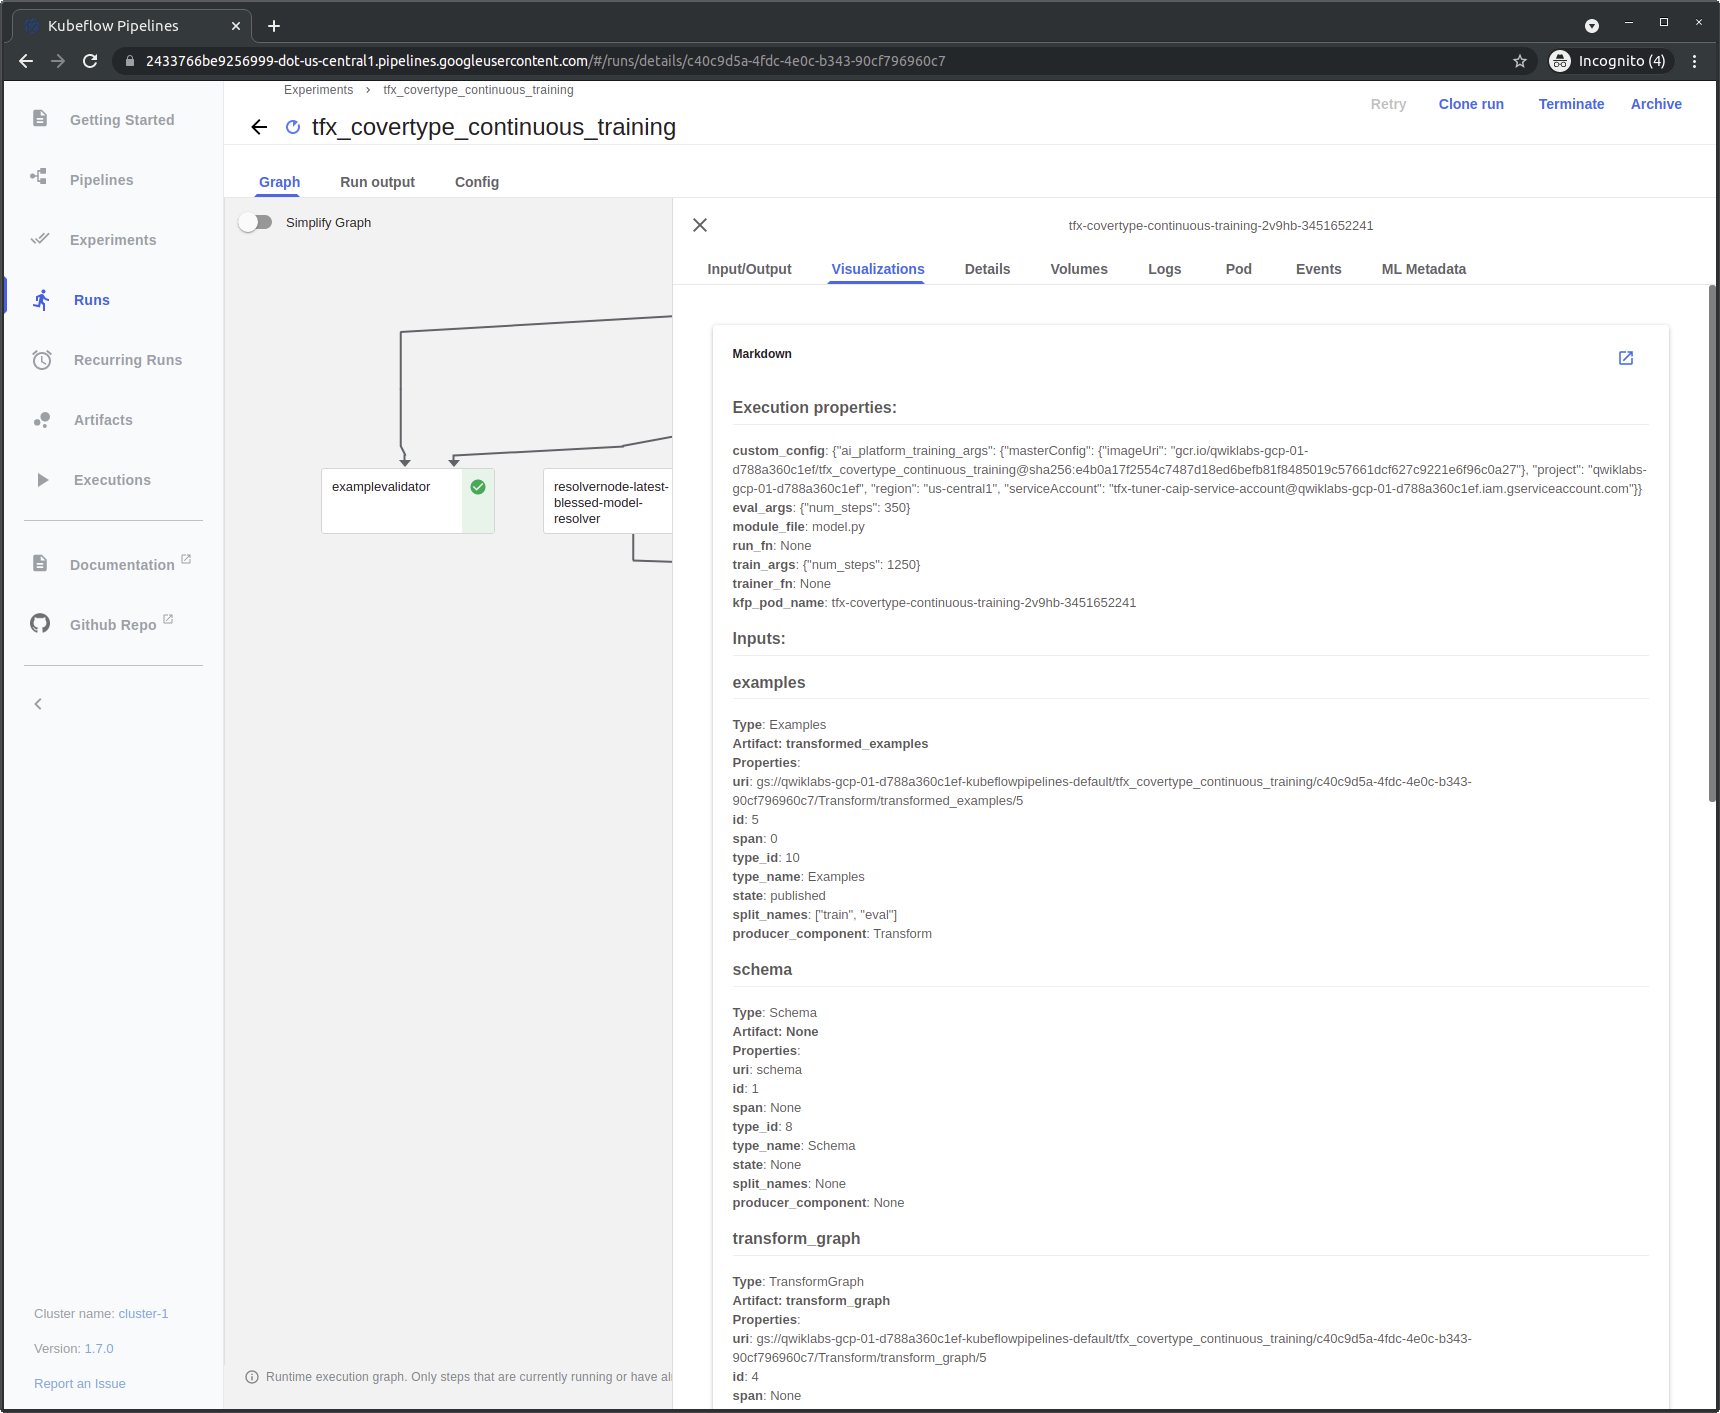The height and width of the screenshot is (1413, 1720).
Task: Open Github Repo sidebar label
Action: click(113, 625)
